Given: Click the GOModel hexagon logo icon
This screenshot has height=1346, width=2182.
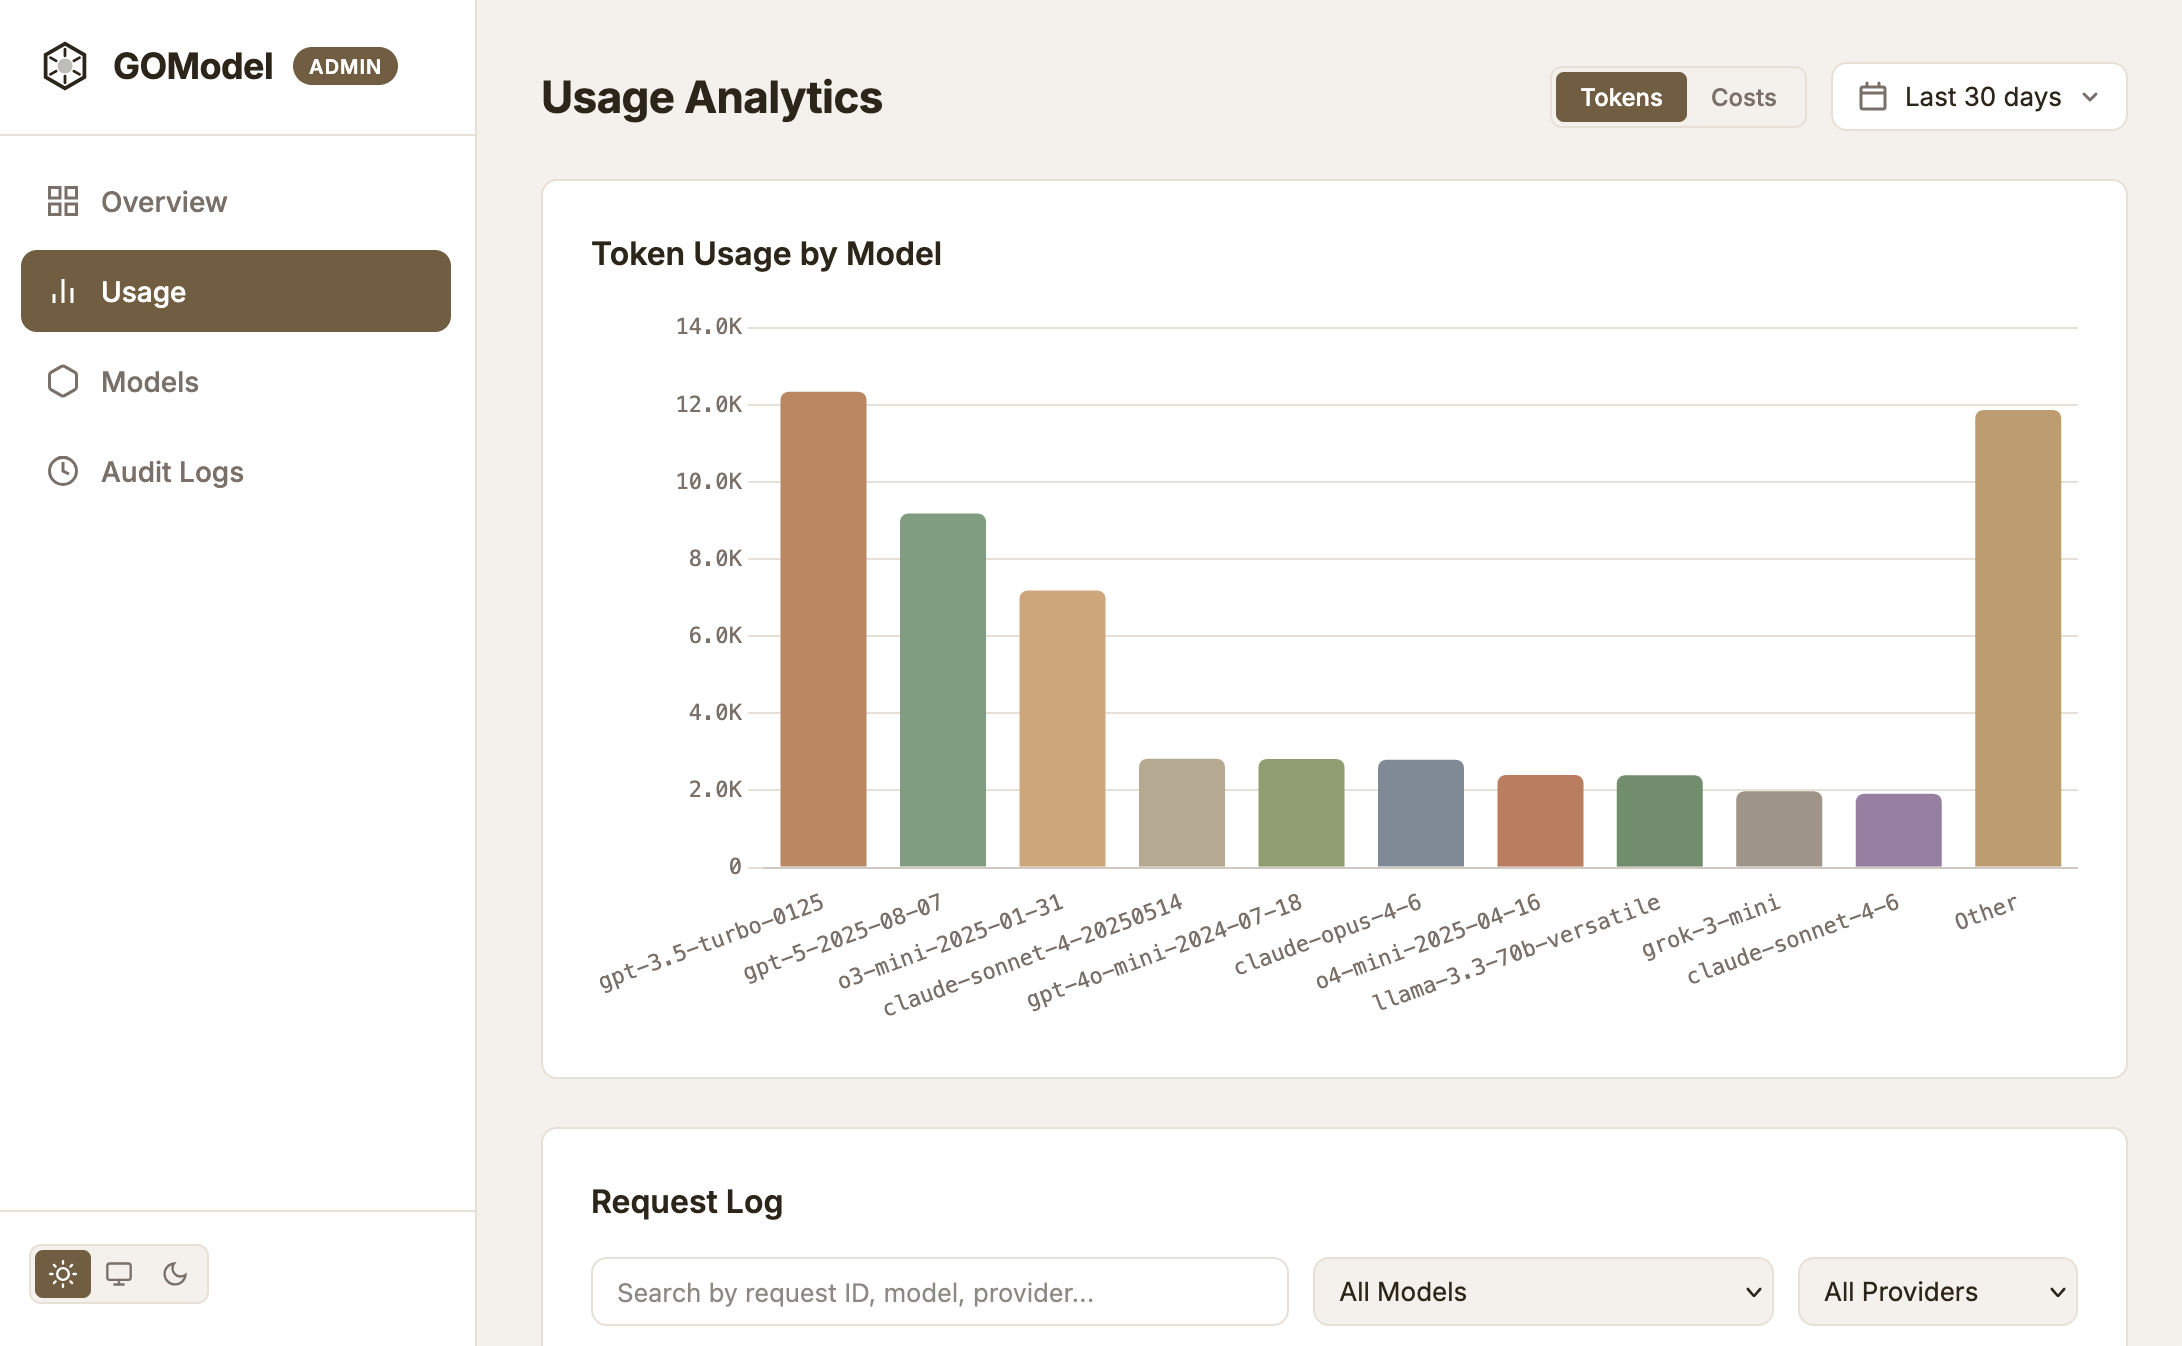Looking at the screenshot, I should pos(65,66).
